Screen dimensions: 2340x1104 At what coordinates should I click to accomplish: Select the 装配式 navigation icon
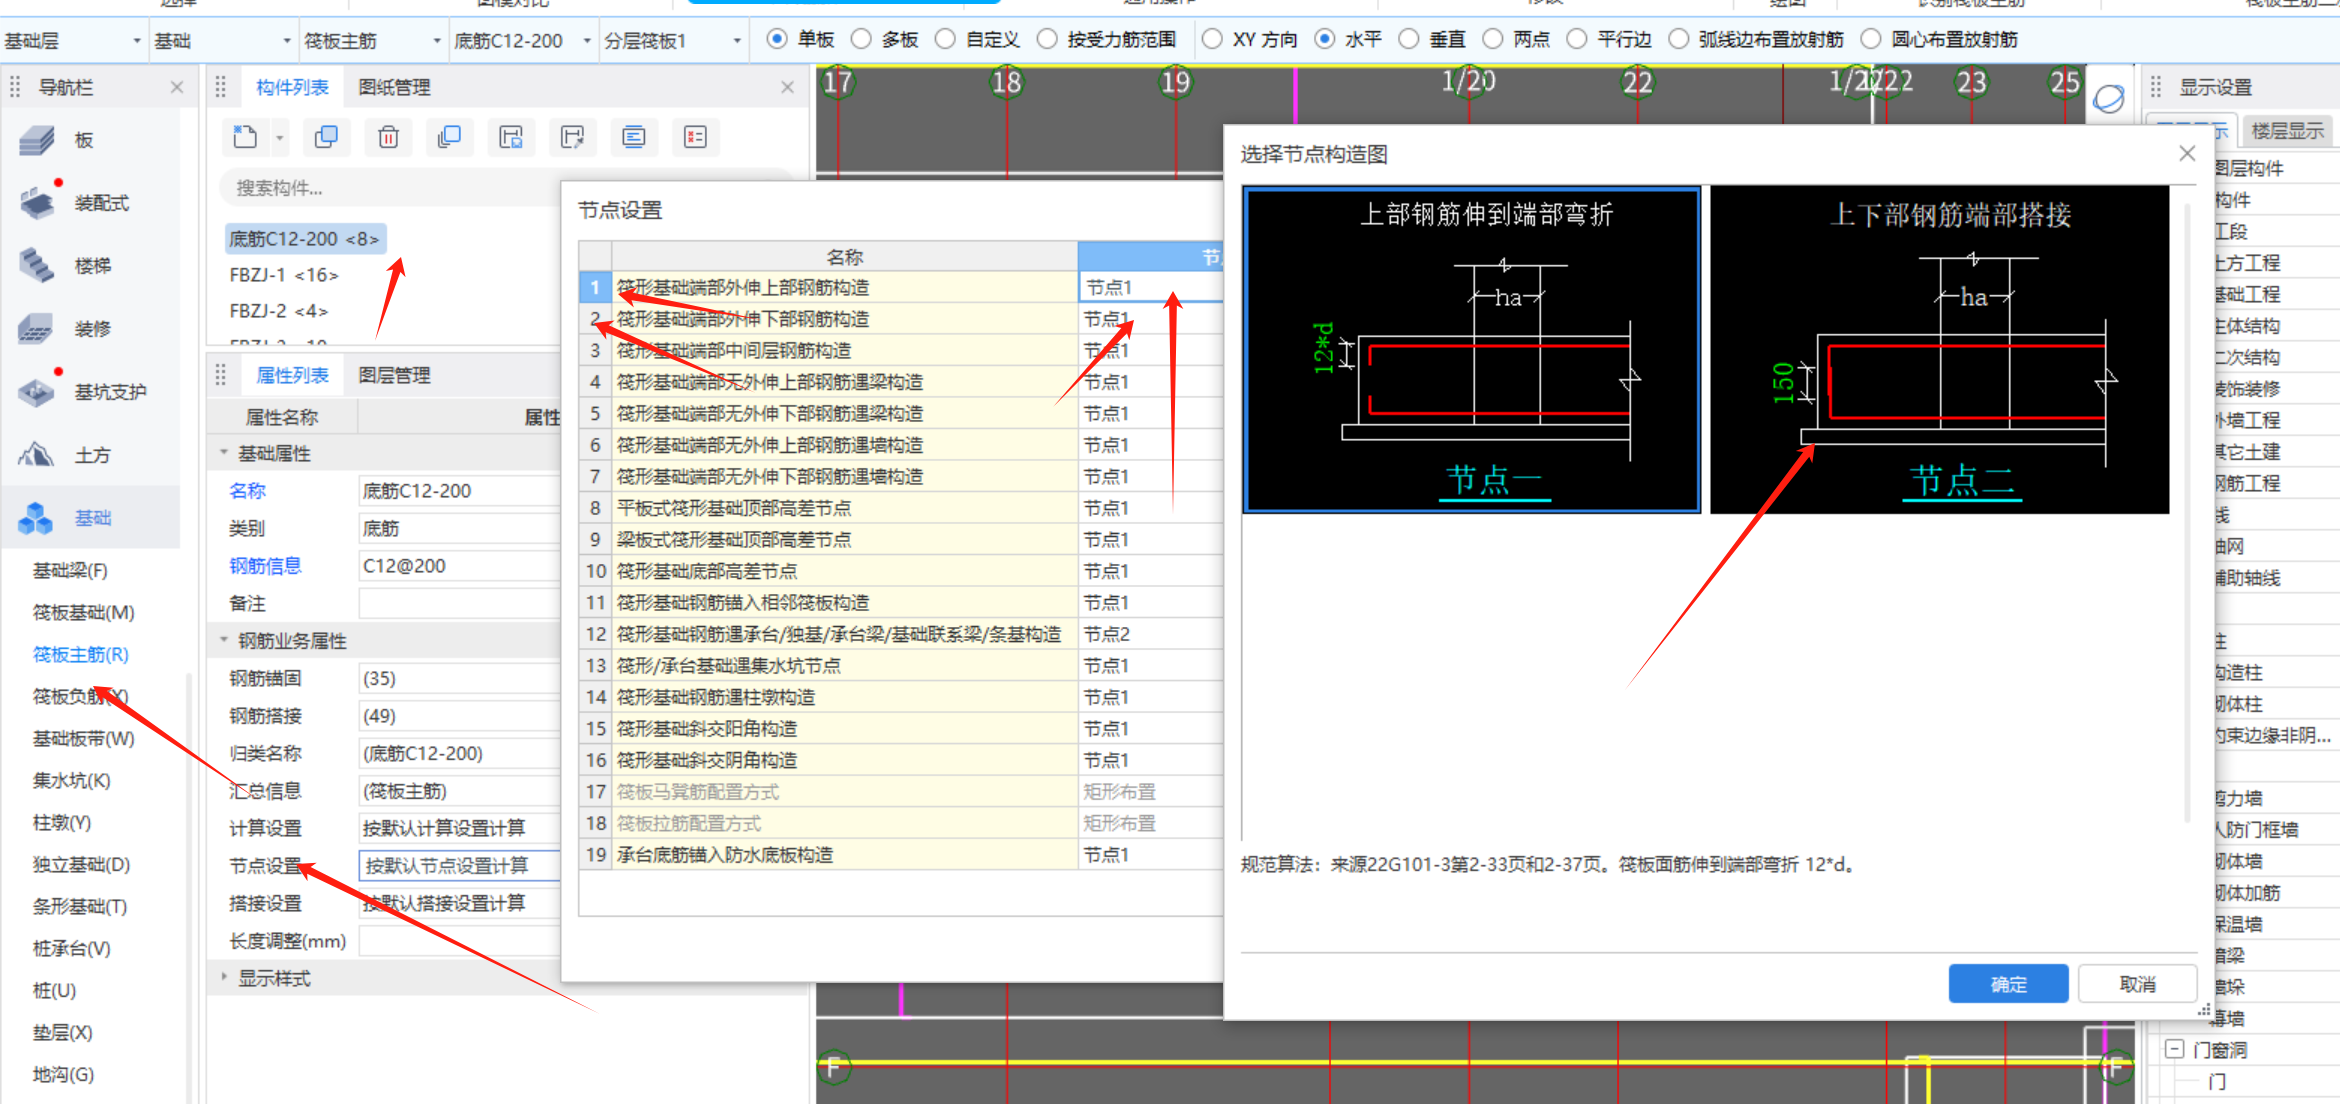(x=38, y=202)
